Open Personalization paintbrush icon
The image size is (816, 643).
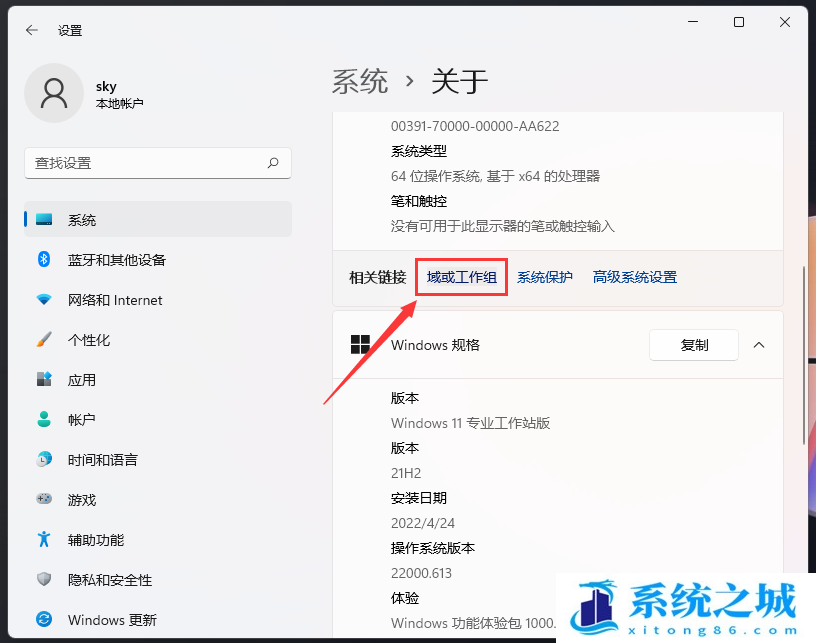click(44, 340)
